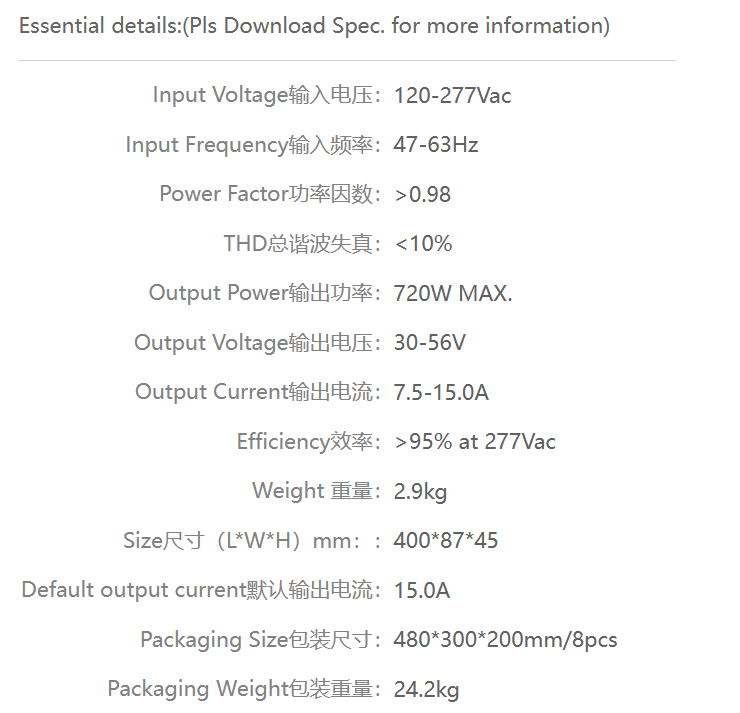Click the 2.9kg weight value
Image resolution: width=740 pixels, height=713 pixels.
click(x=420, y=492)
